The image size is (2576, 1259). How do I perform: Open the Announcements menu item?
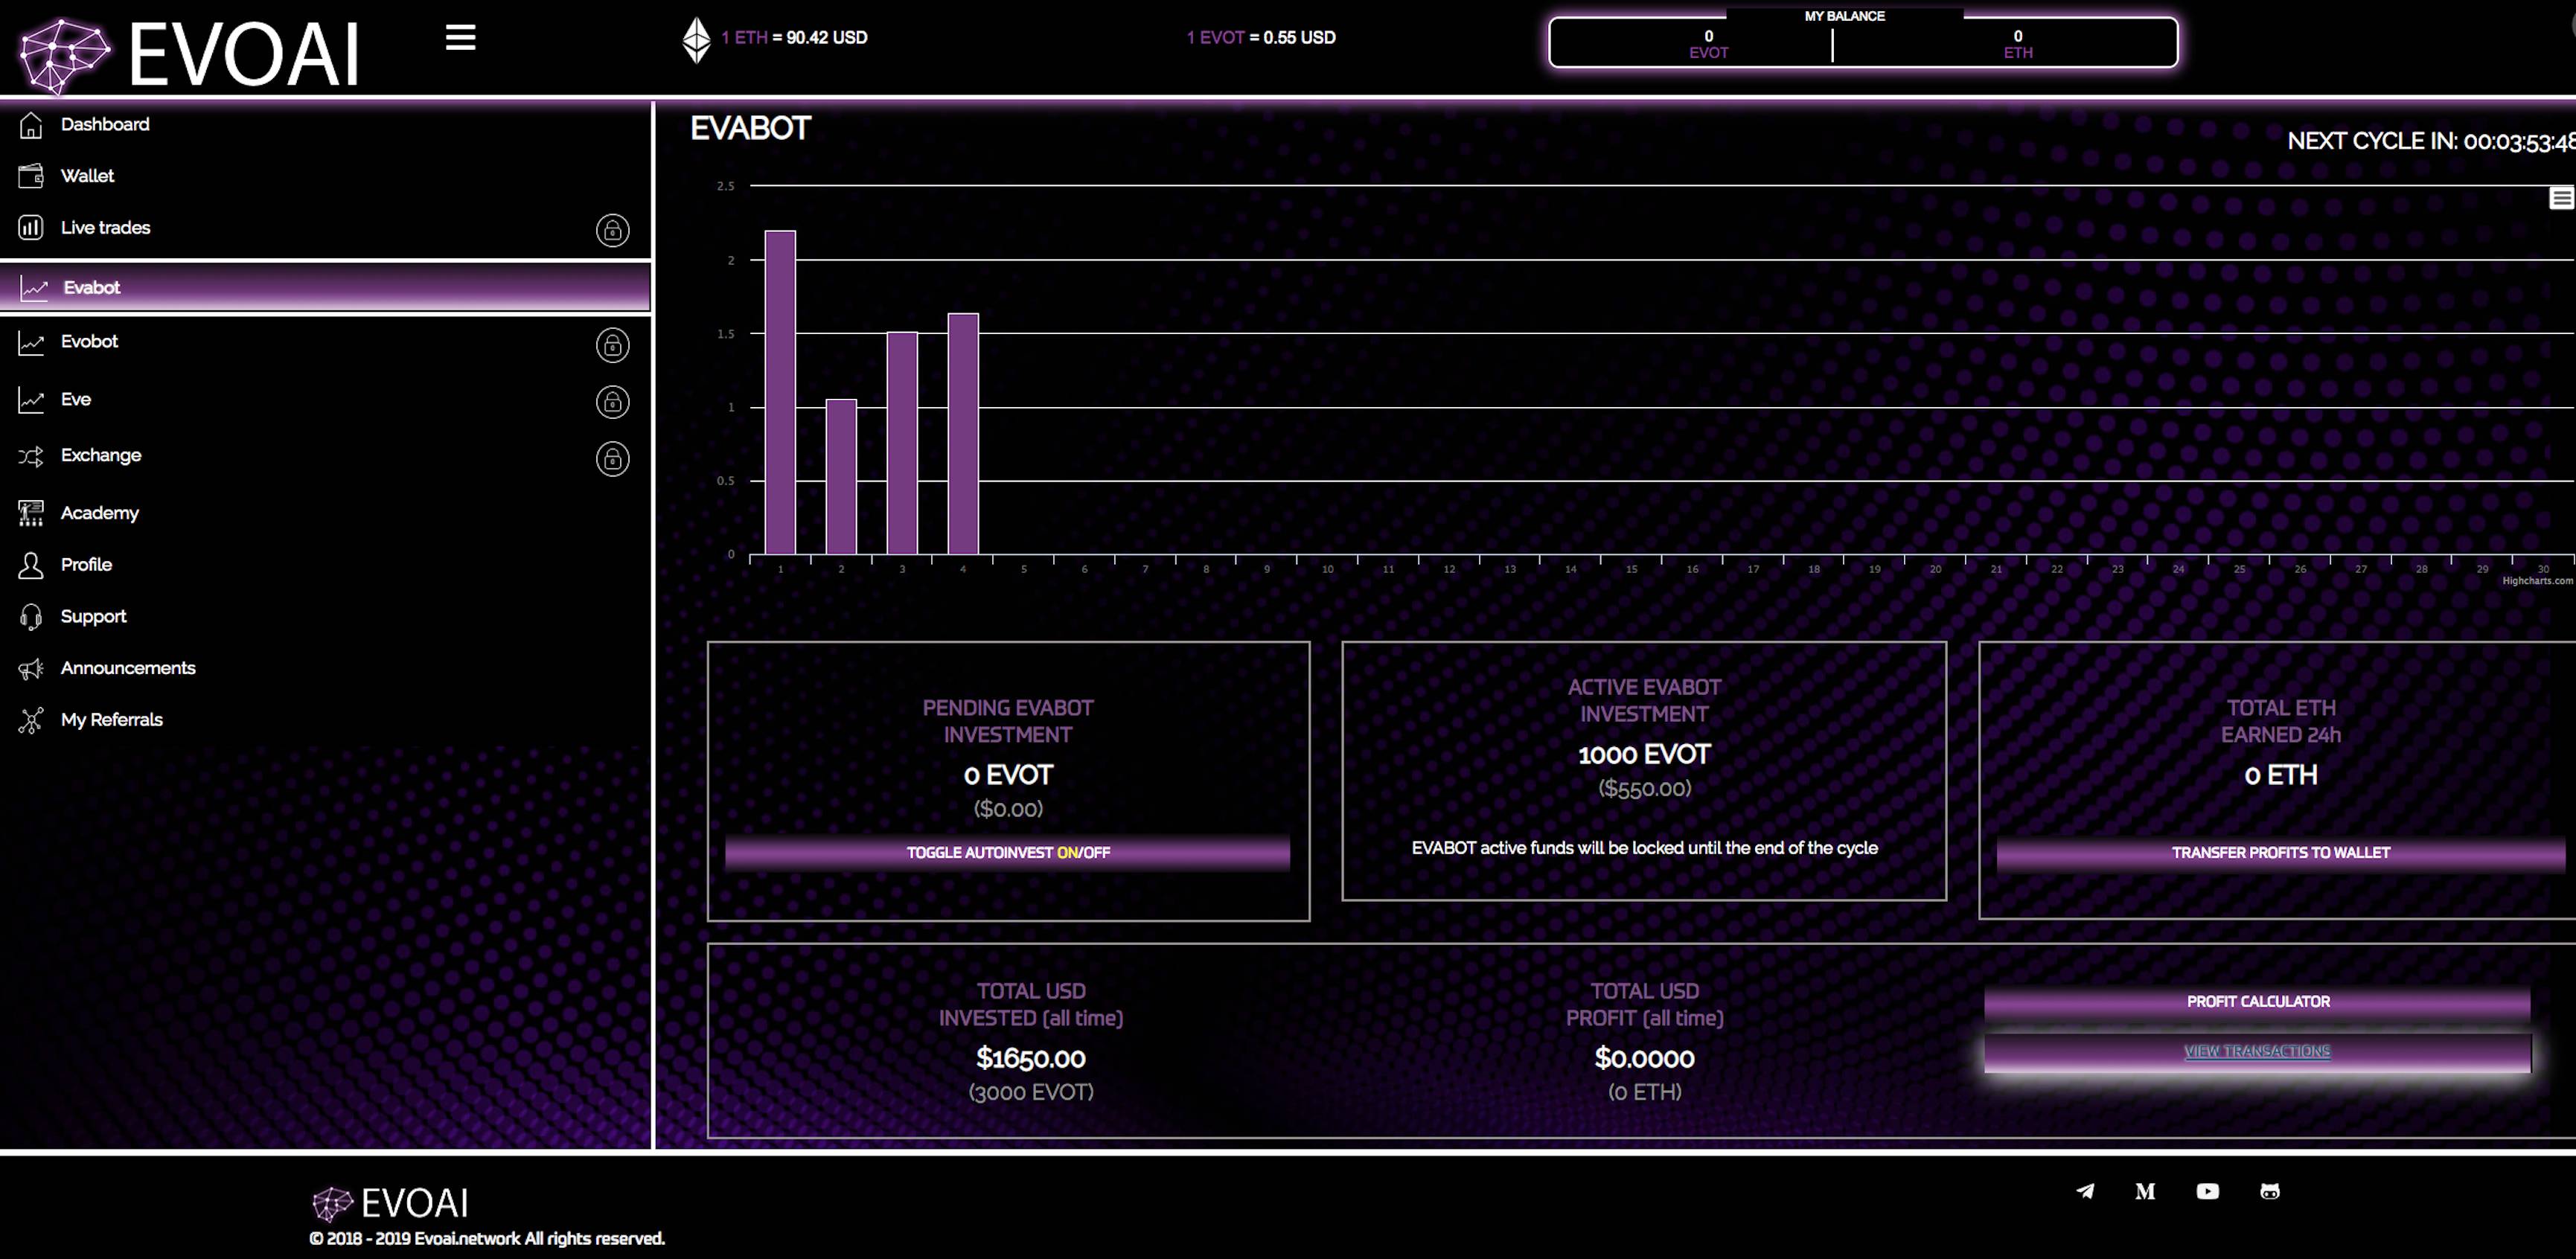coord(128,668)
